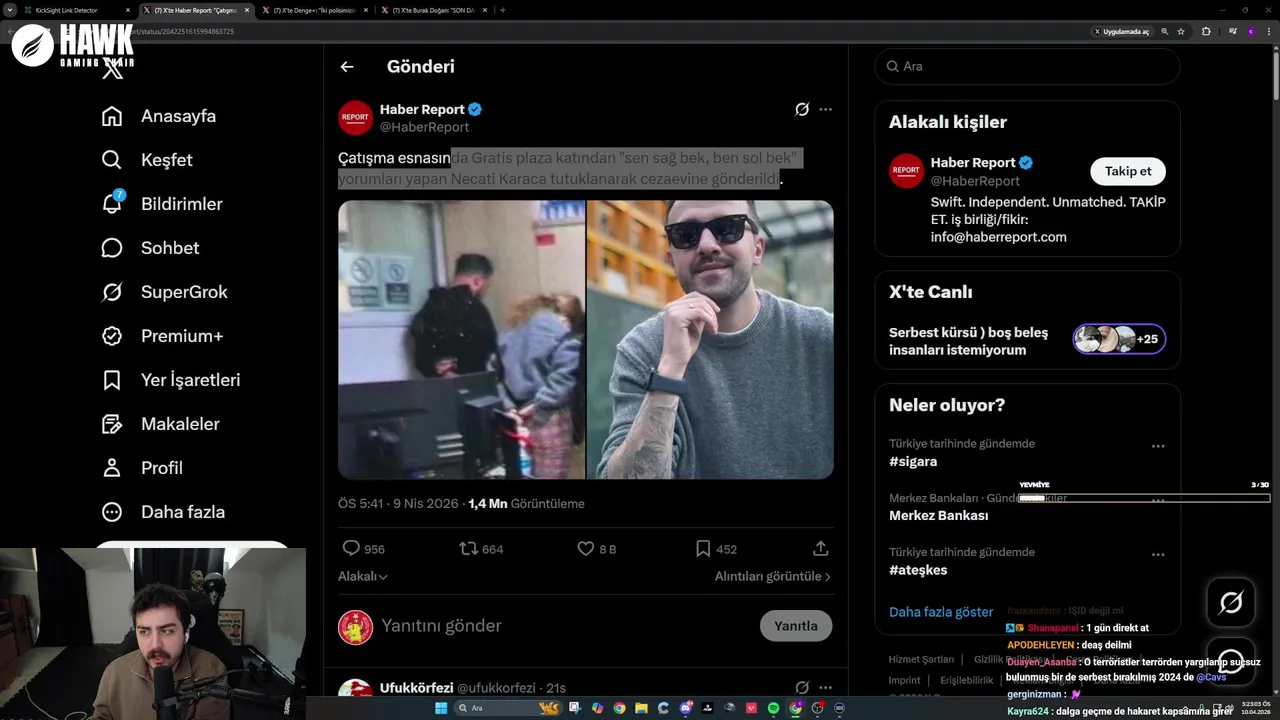Click reply icon with 956 replies
1280x720 pixels.
tap(351, 548)
